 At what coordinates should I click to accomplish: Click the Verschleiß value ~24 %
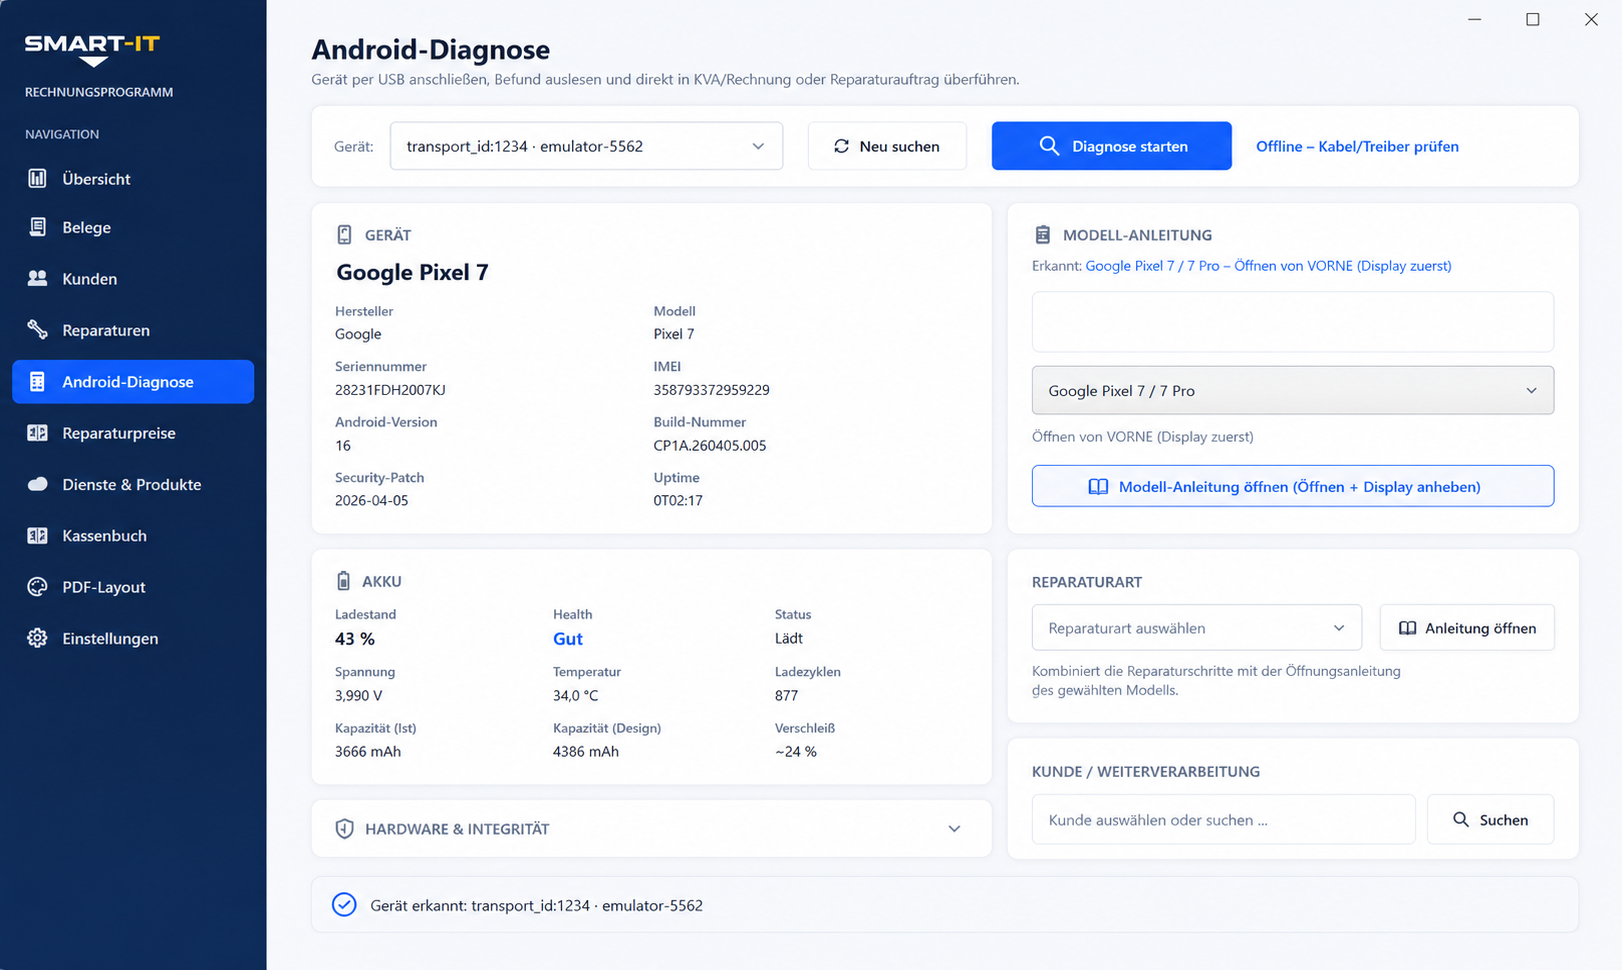click(x=795, y=751)
